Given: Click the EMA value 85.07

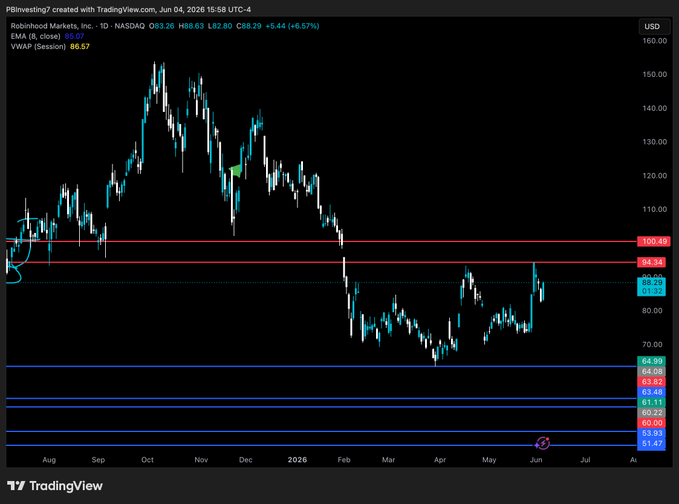Looking at the screenshot, I should pyautogui.click(x=74, y=36).
